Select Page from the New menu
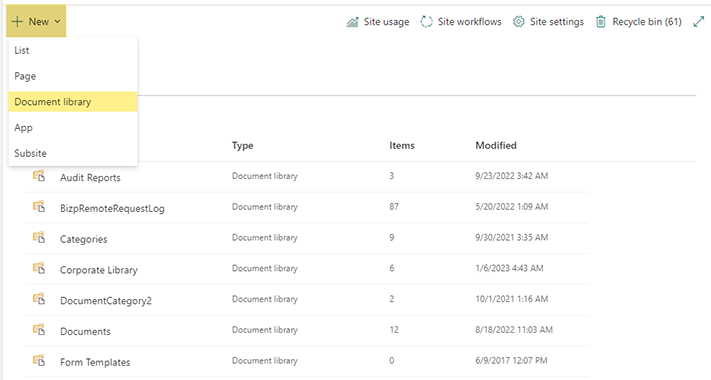 [73, 76]
